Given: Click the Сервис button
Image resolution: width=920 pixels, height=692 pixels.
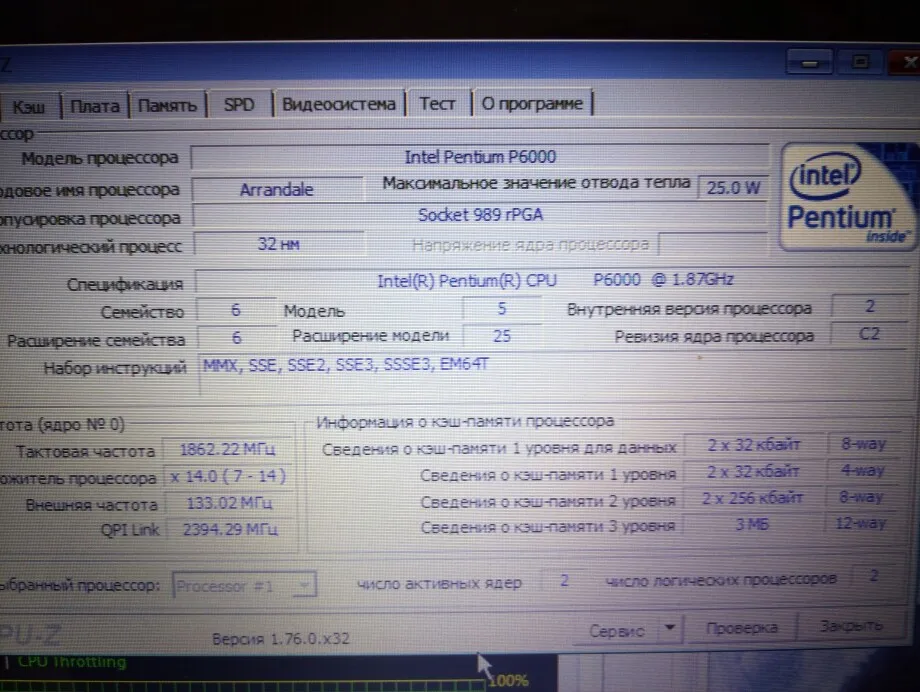Looking at the screenshot, I should click(x=617, y=631).
